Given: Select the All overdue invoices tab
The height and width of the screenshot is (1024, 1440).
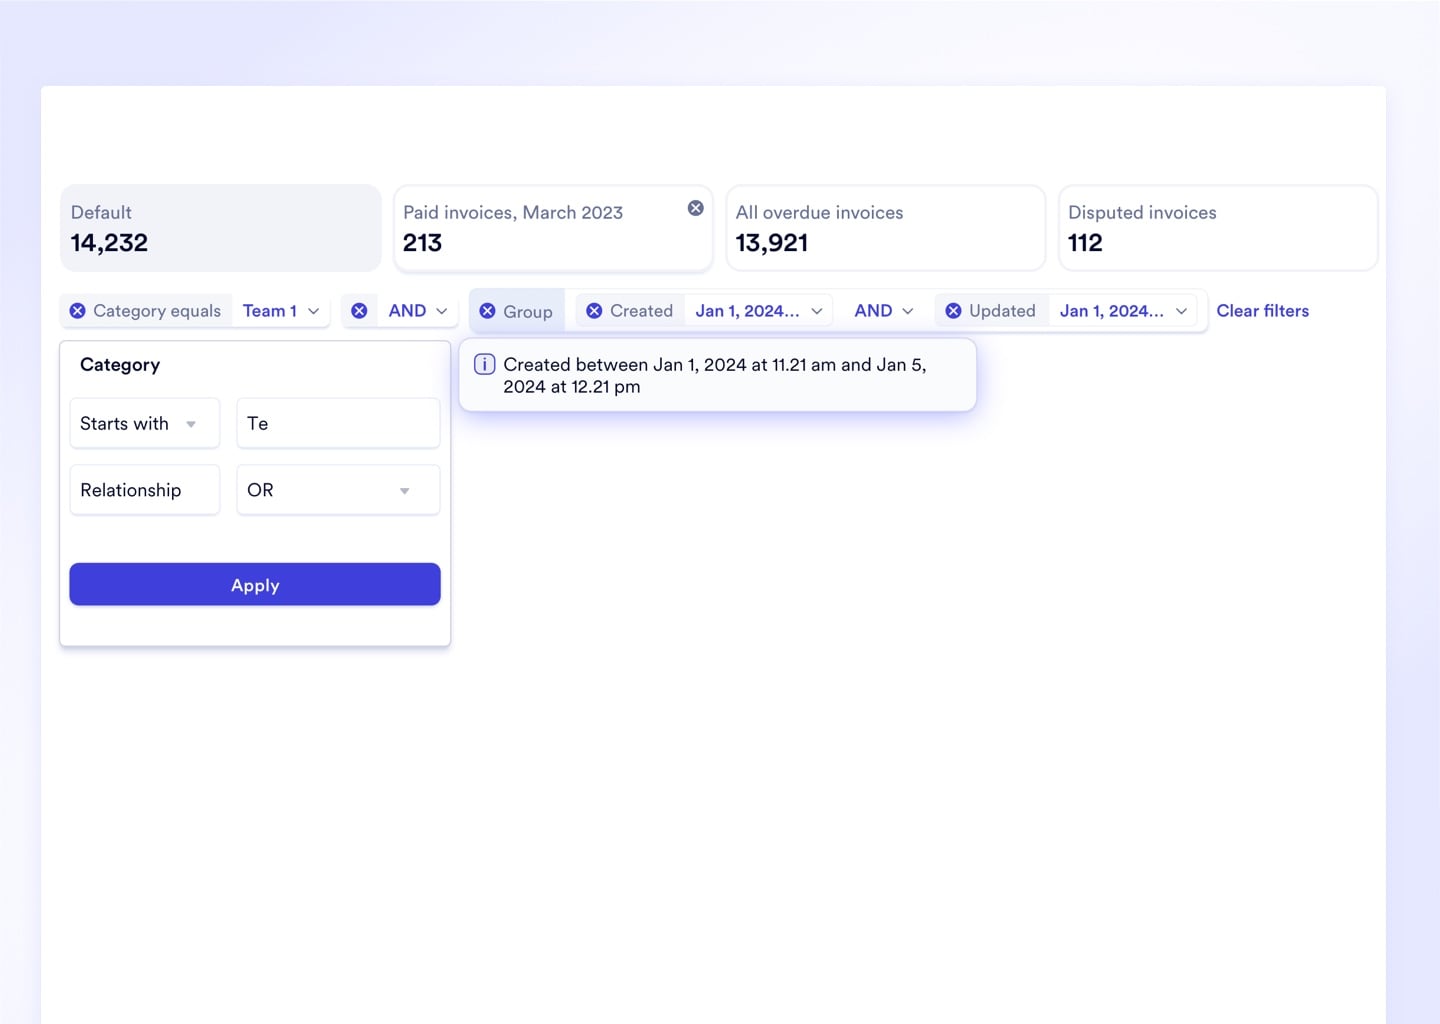Looking at the screenshot, I should point(885,228).
